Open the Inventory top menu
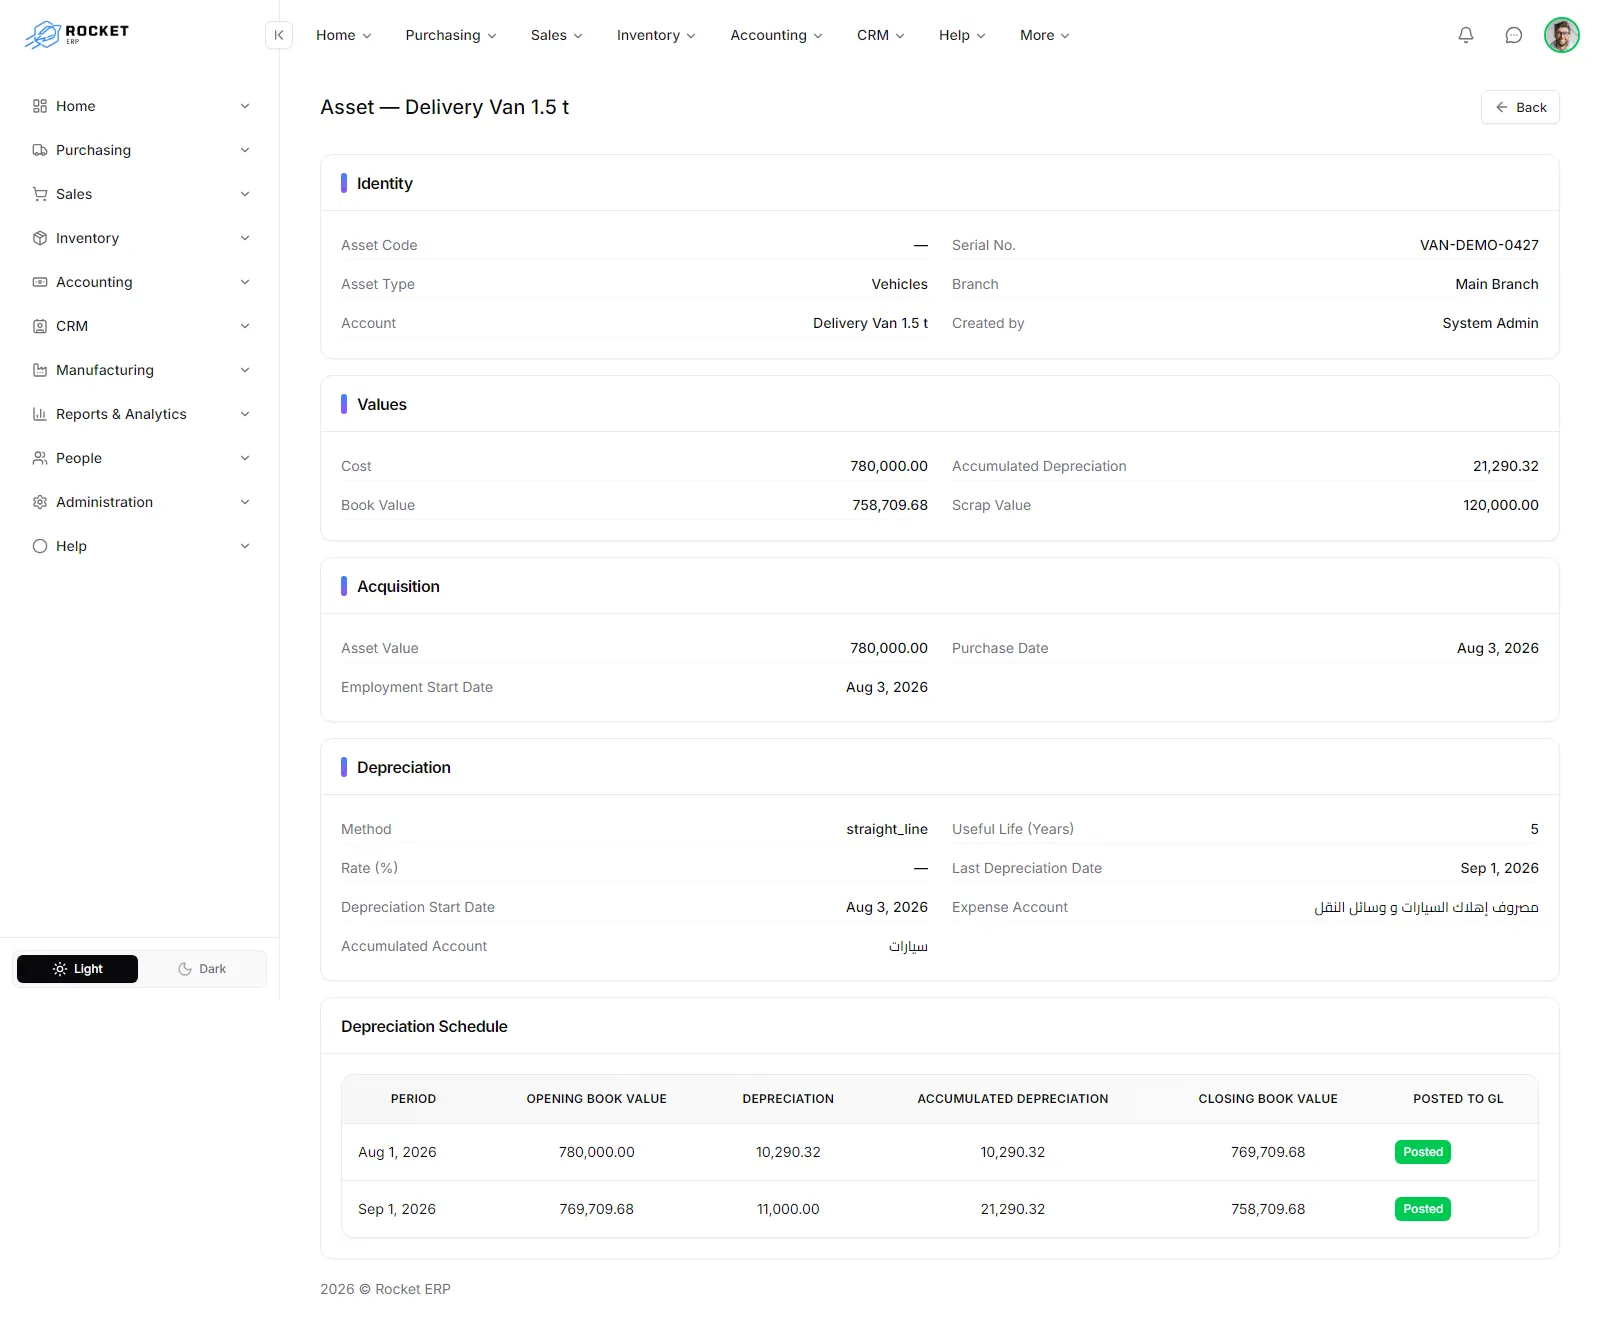Image resolution: width=1600 pixels, height=1319 pixels. [656, 35]
